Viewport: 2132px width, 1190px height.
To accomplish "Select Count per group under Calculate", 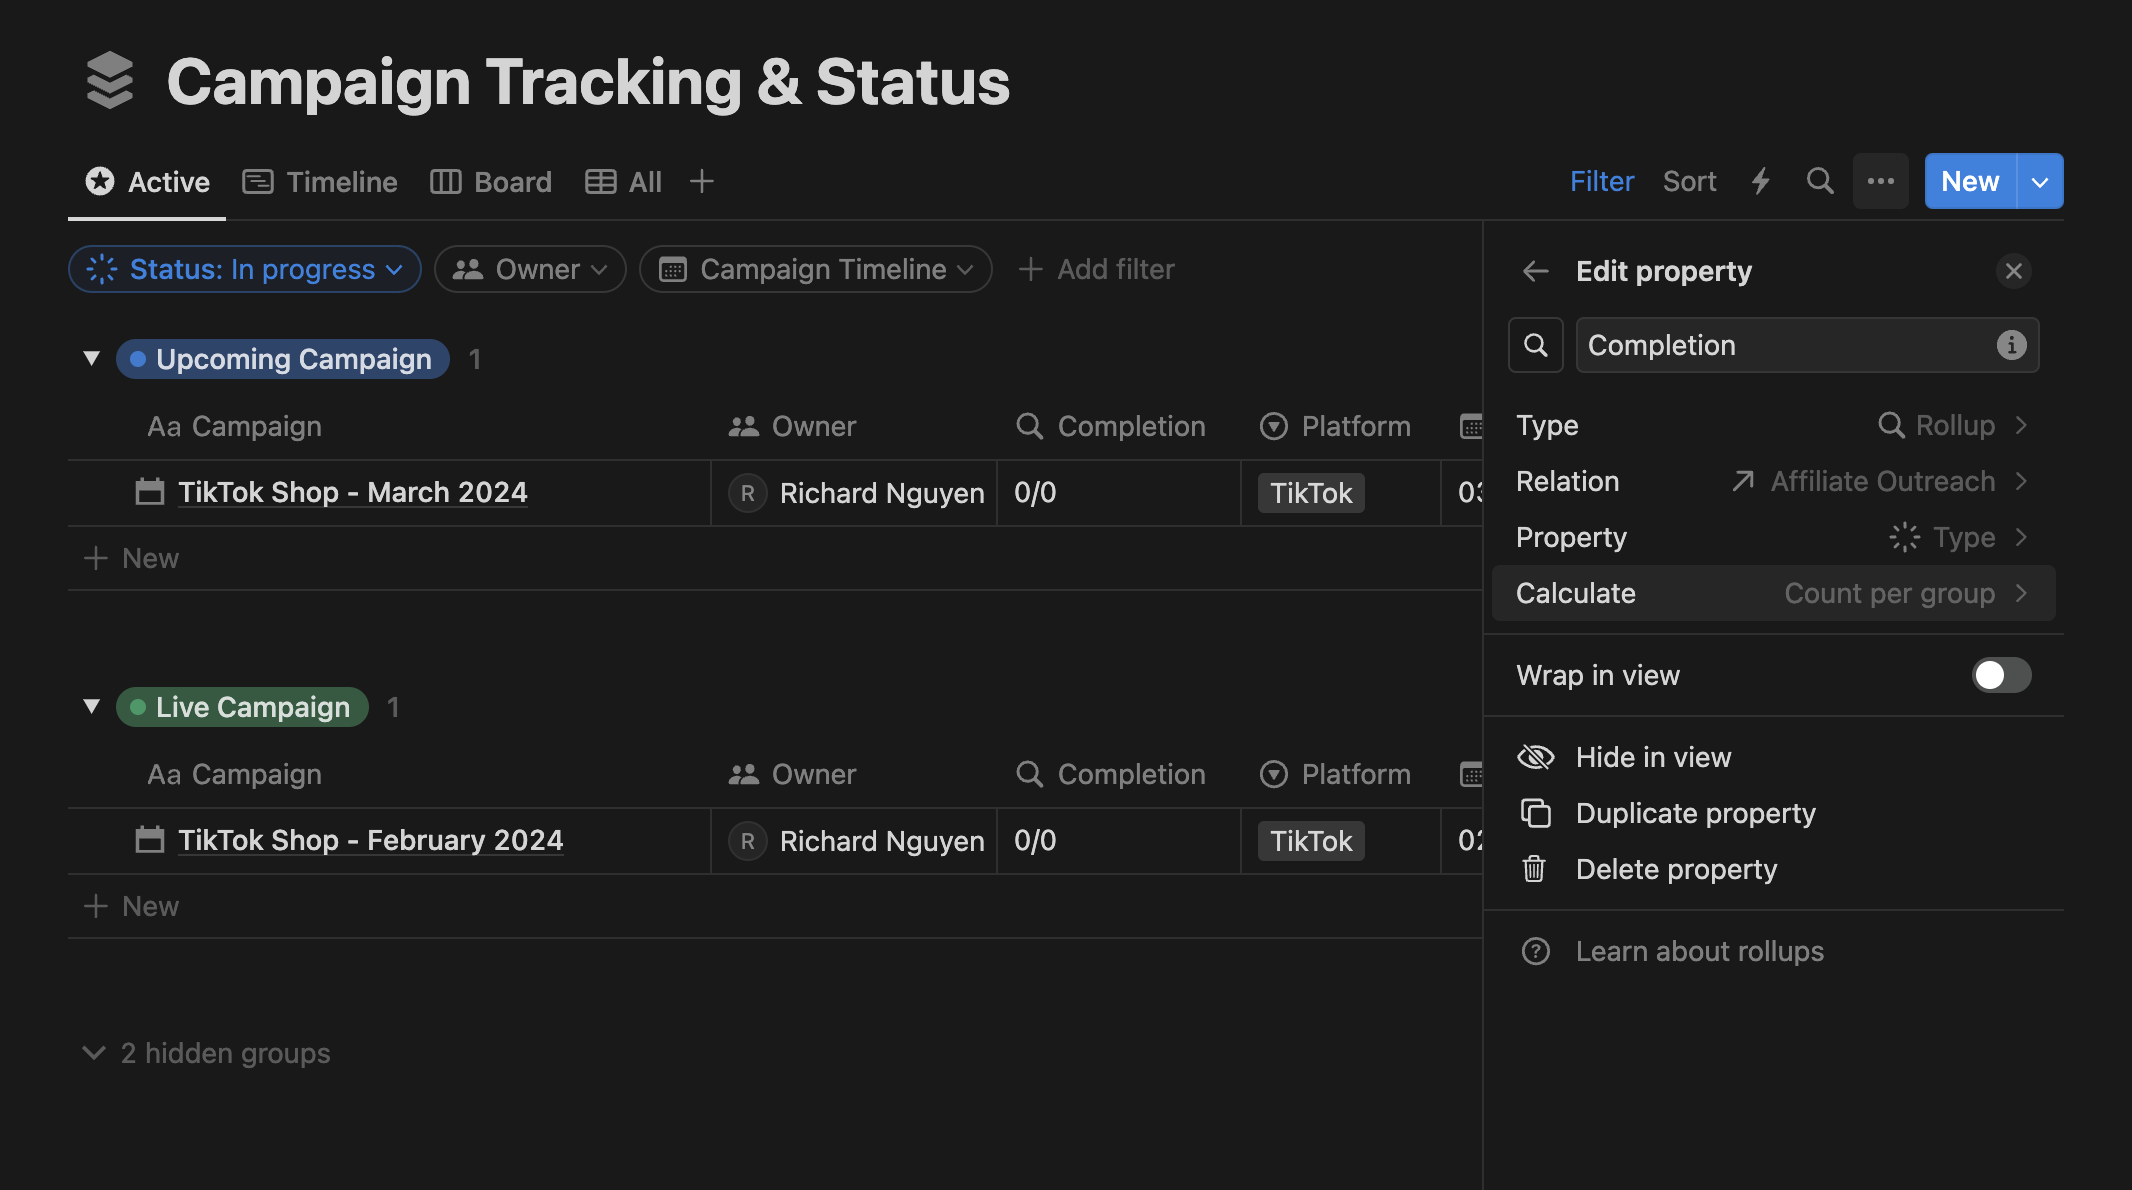I will click(x=1890, y=593).
